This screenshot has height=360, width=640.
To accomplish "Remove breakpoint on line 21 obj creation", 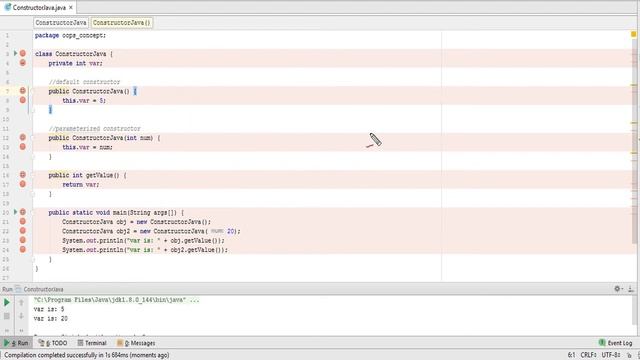I will (x=23, y=221).
